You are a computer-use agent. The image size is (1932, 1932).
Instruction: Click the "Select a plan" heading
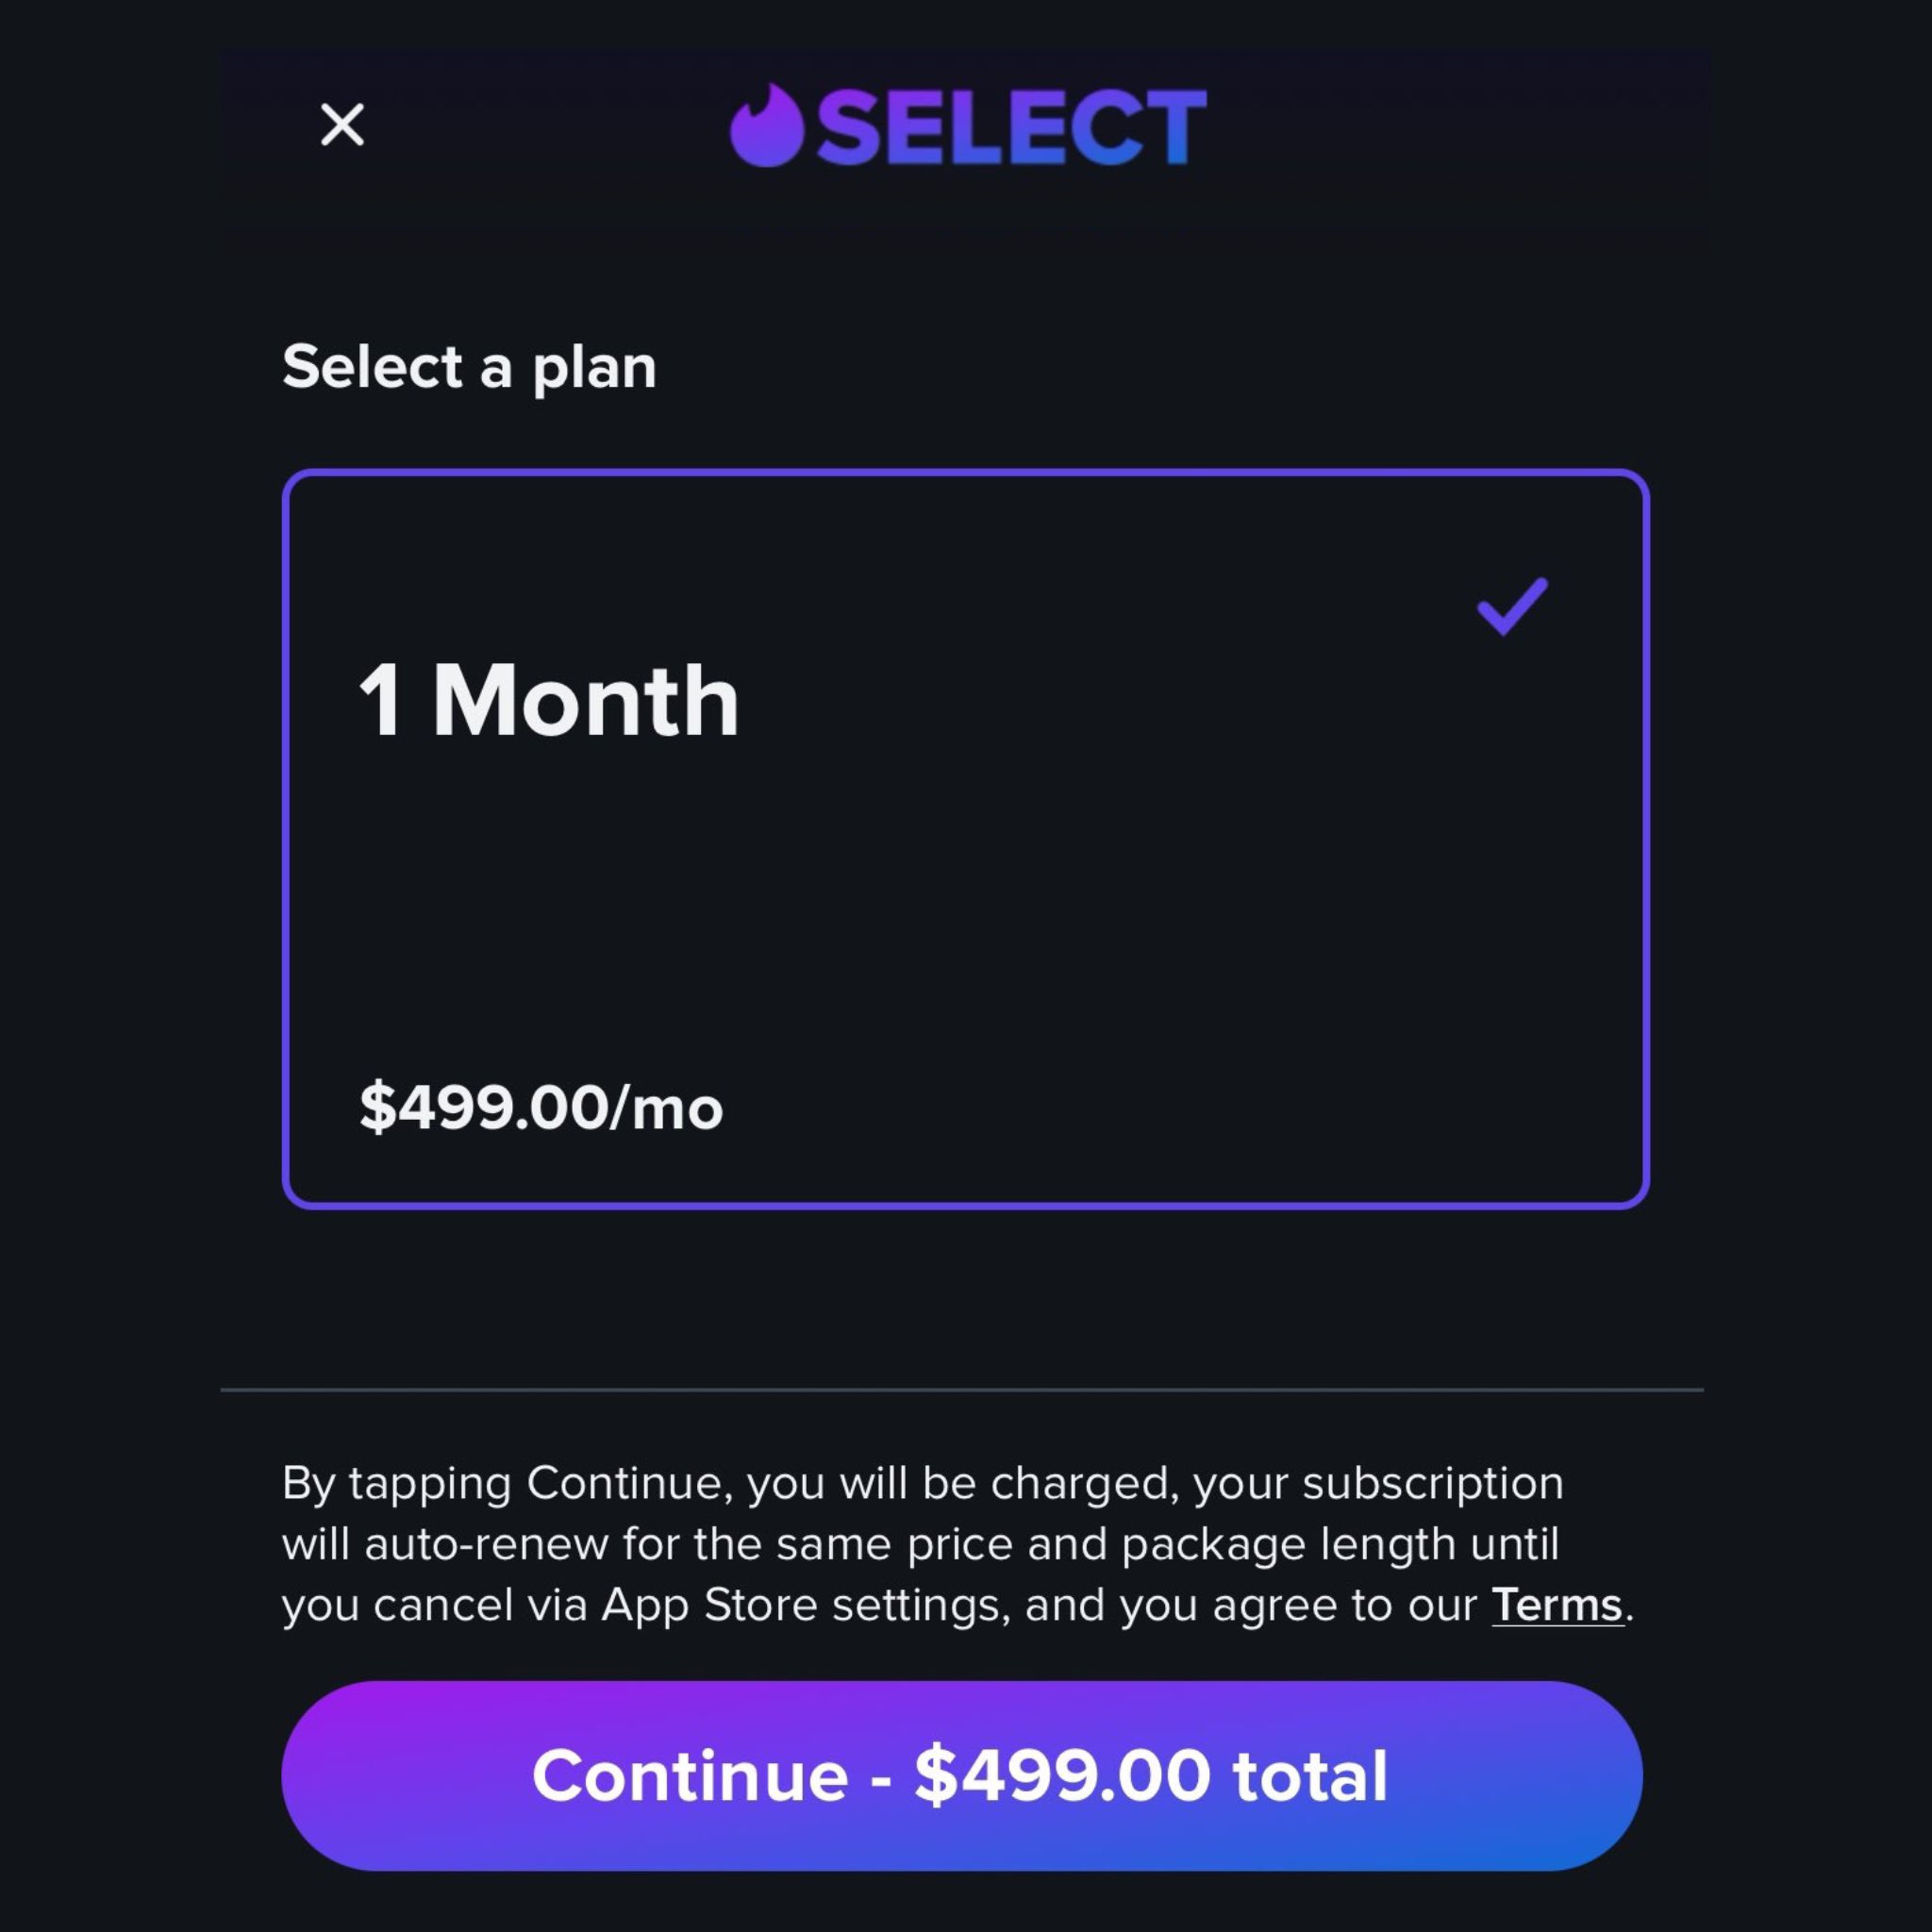coord(469,367)
